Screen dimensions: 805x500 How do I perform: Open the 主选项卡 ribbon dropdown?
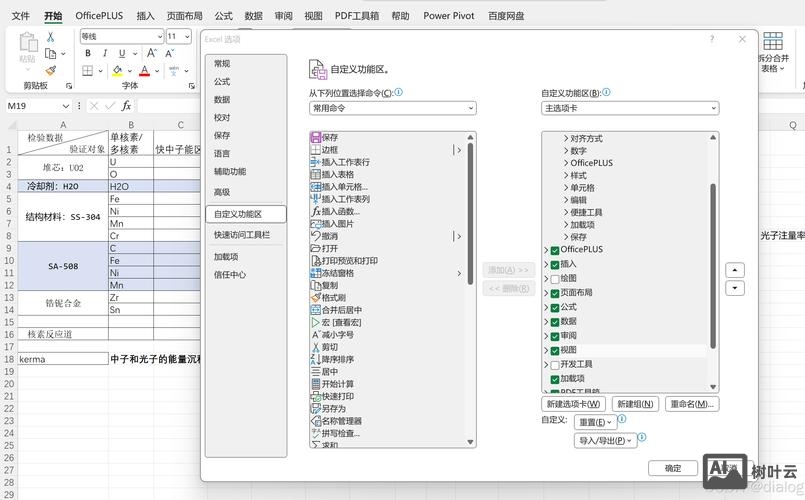[630, 108]
